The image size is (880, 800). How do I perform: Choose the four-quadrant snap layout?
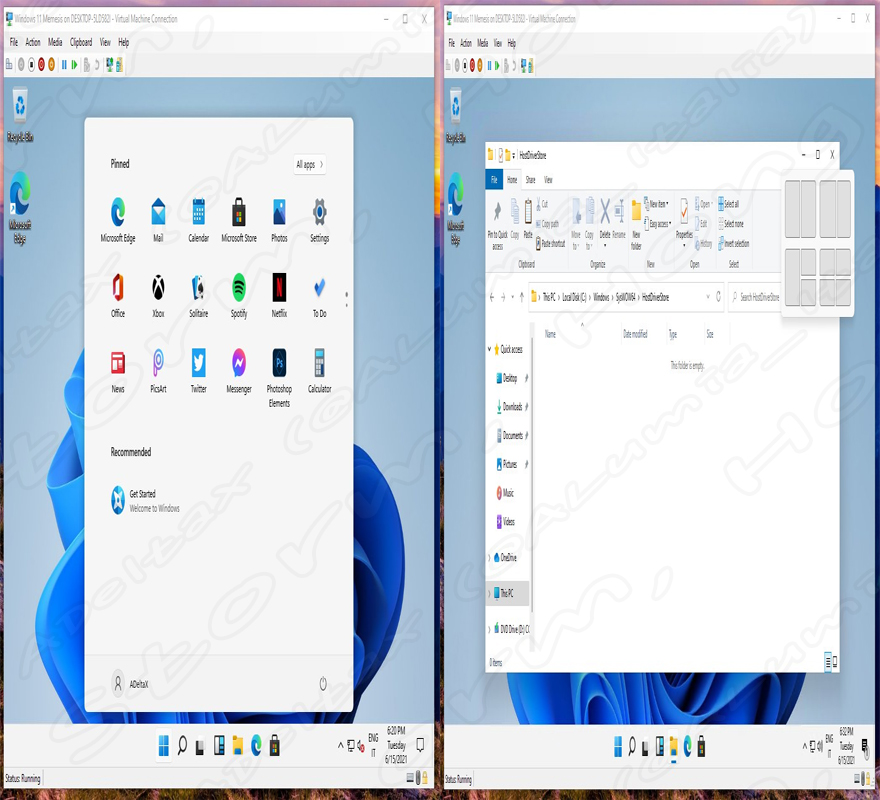[835, 277]
